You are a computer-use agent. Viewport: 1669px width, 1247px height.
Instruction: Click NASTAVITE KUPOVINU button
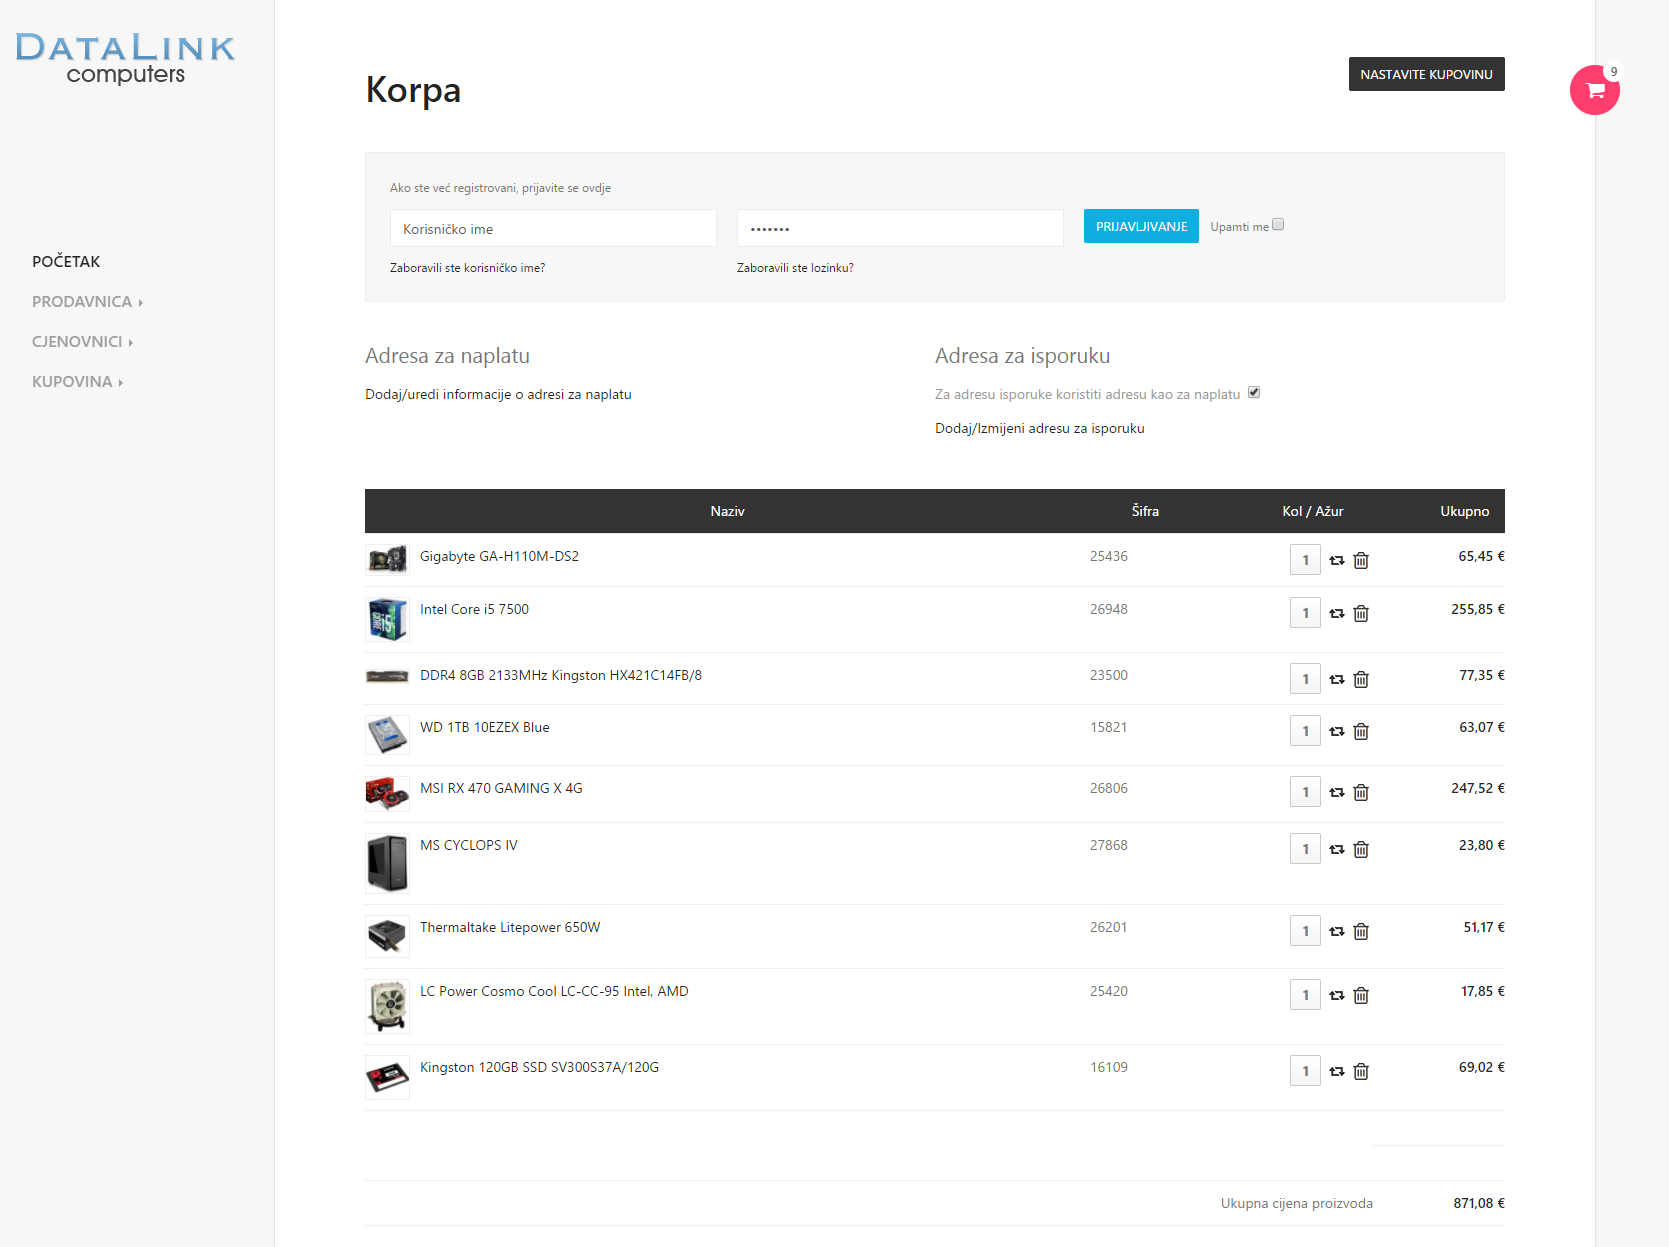[1426, 74]
